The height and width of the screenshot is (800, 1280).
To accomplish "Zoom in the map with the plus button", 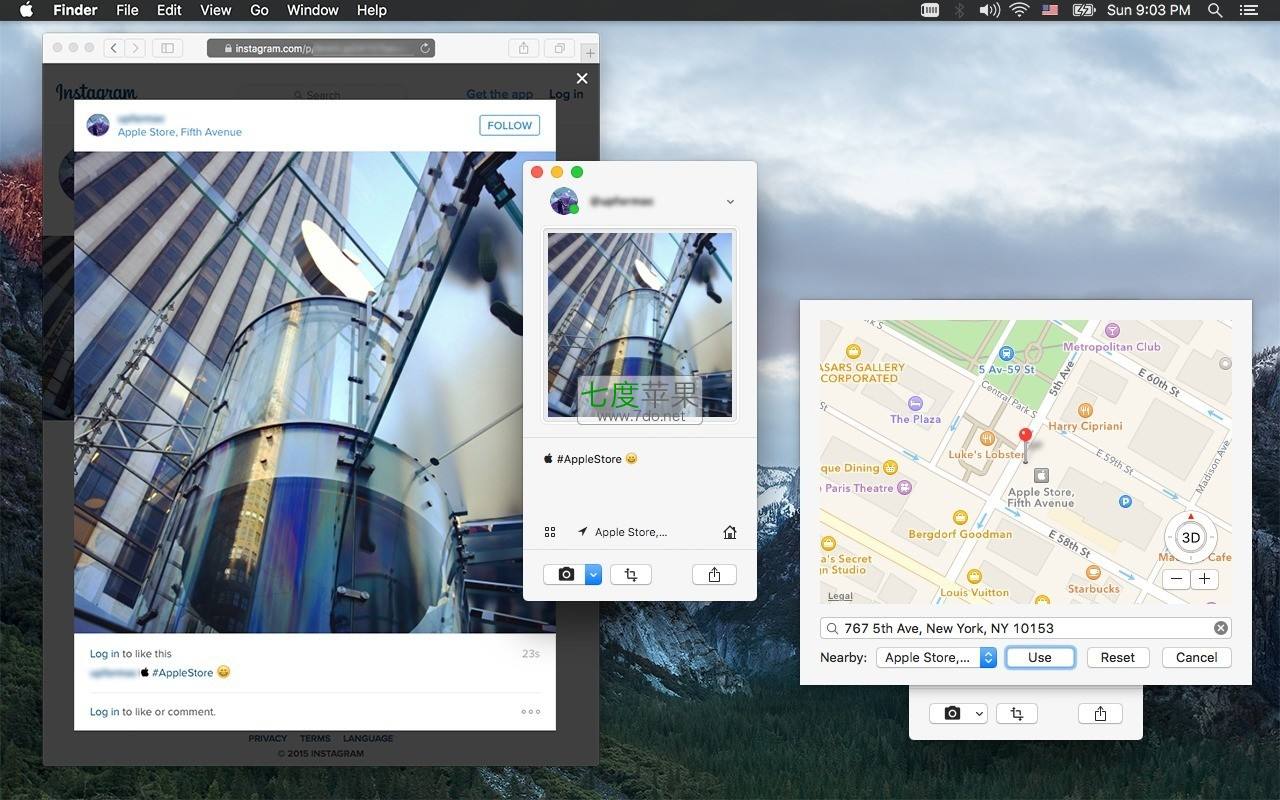I will point(1205,579).
